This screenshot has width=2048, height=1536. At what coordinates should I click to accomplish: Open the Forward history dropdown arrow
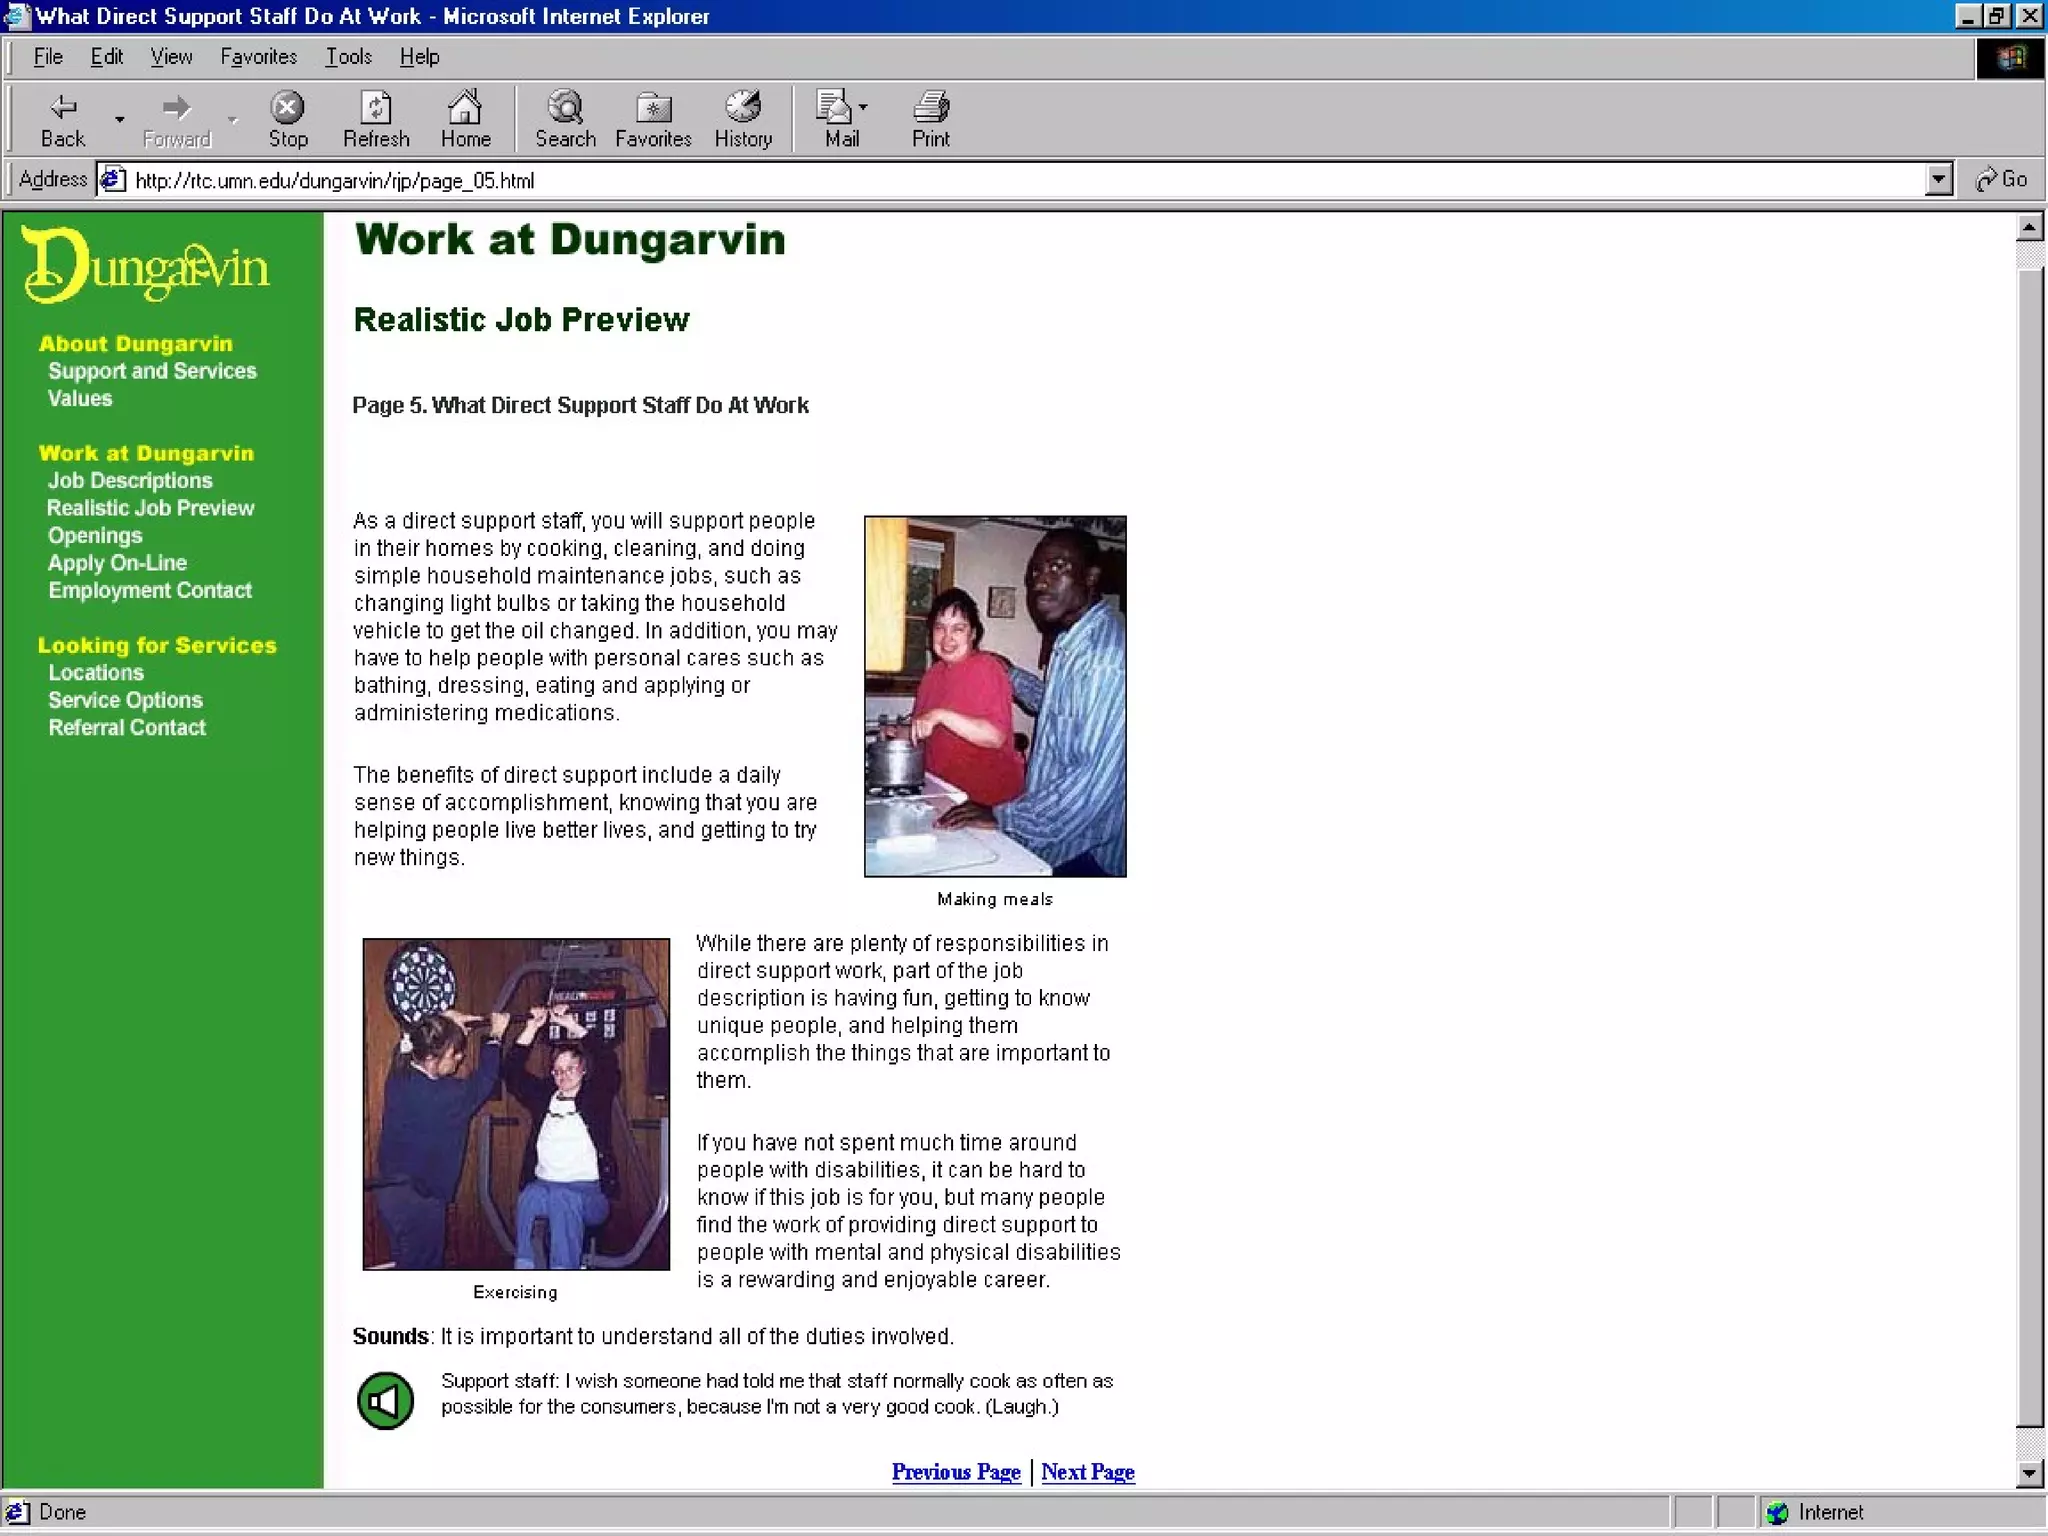[233, 120]
